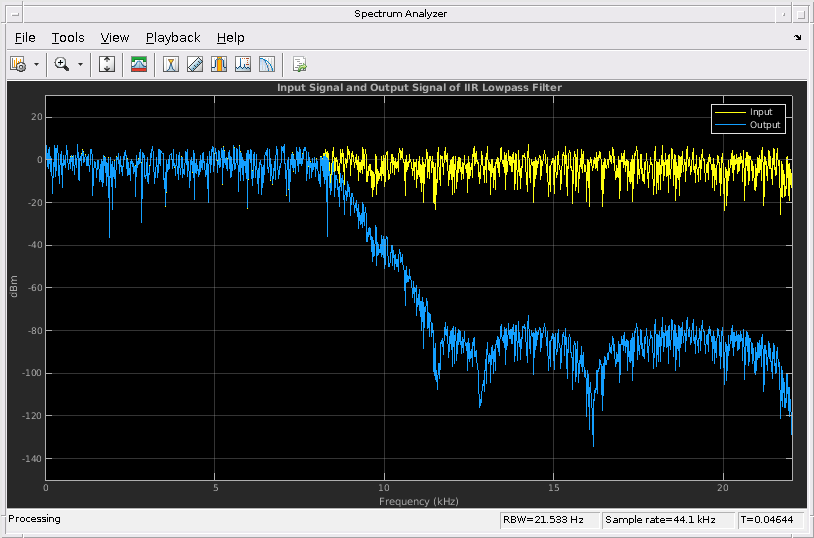814x538 pixels.
Task: Activate the zoom magnifier tool
Action: click(x=62, y=64)
